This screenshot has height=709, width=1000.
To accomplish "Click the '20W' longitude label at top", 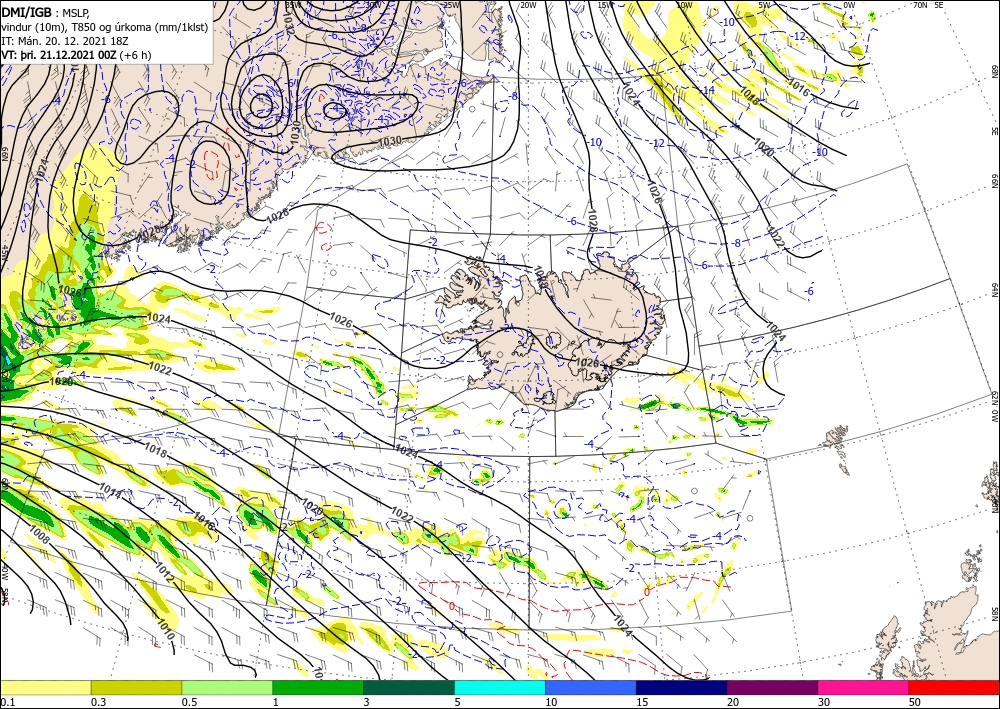I will point(529,5).
